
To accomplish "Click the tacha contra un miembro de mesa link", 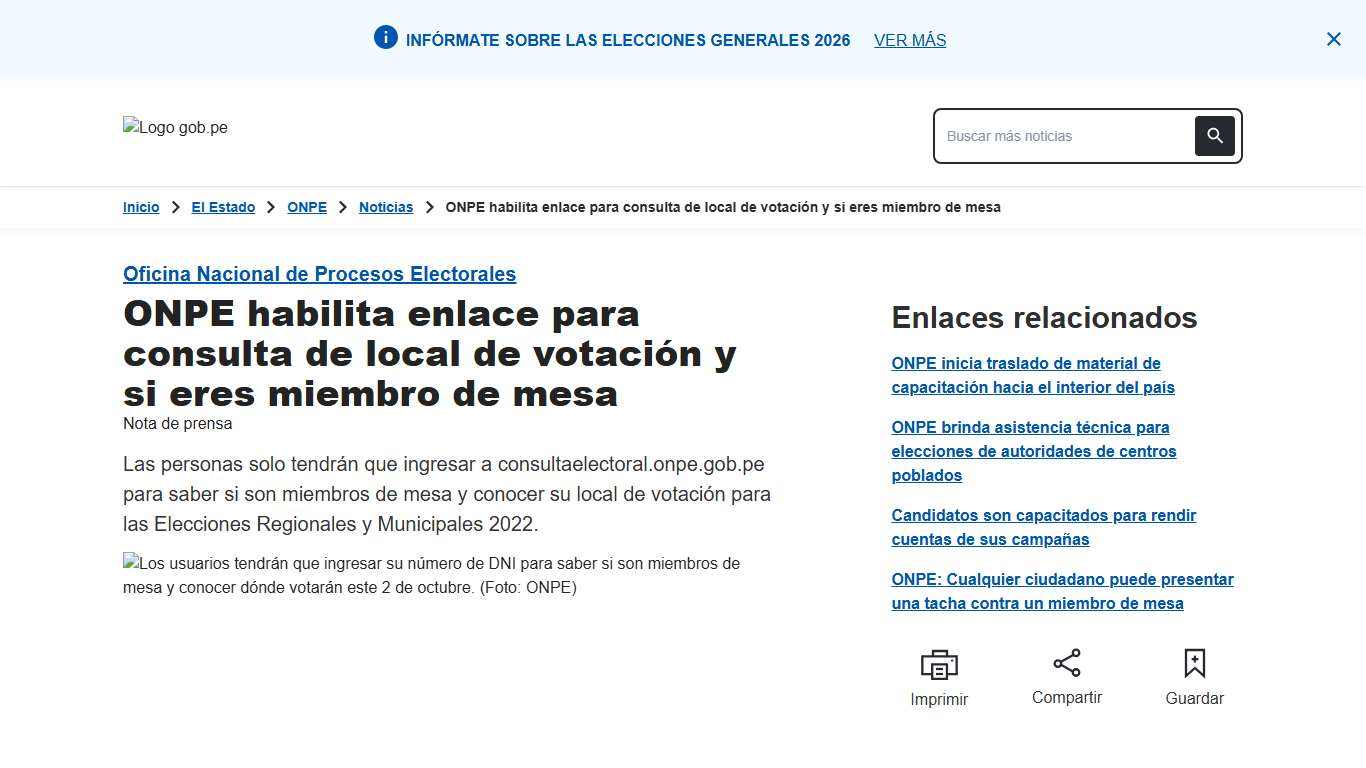I will [x=1062, y=591].
